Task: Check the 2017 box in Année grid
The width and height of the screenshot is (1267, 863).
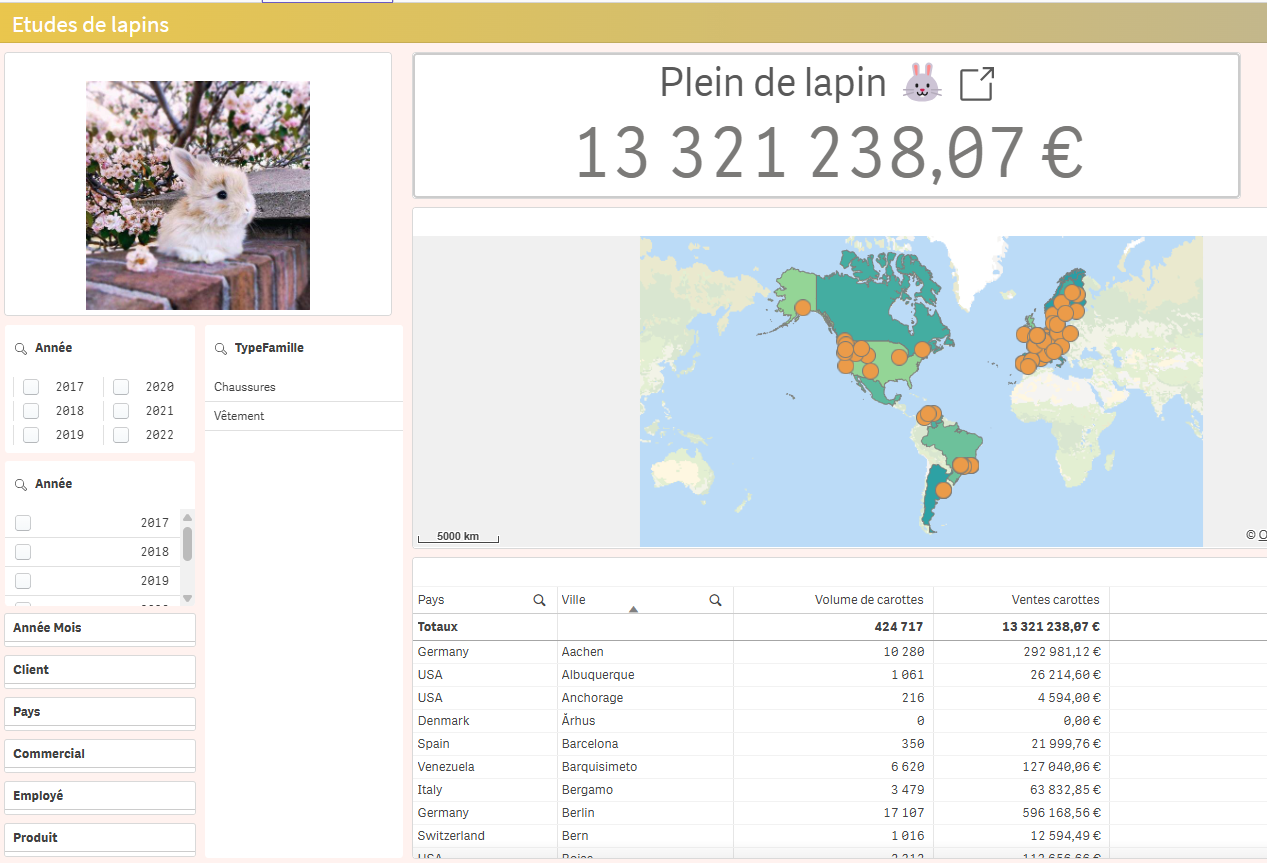Action: (31, 387)
